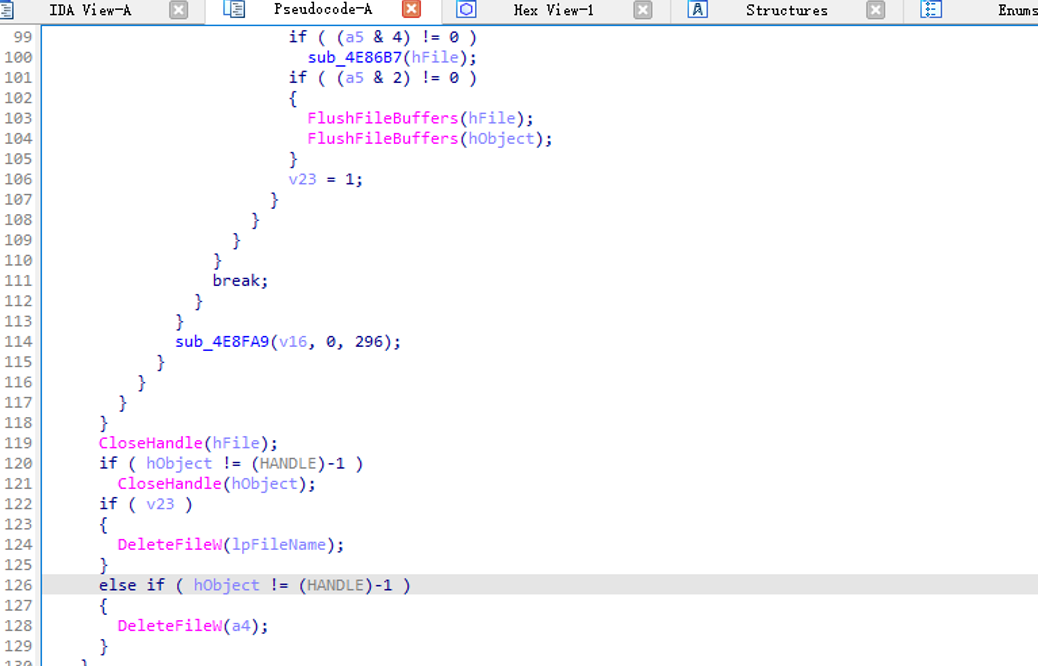The width and height of the screenshot is (1038, 666).
Task: Switch to the Structures tab
Action: pyautogui.click(x=787, y=11)
